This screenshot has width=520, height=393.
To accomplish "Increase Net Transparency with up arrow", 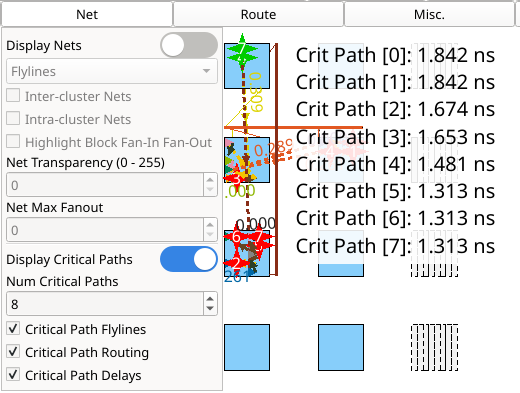I will (x=210, y=180).
